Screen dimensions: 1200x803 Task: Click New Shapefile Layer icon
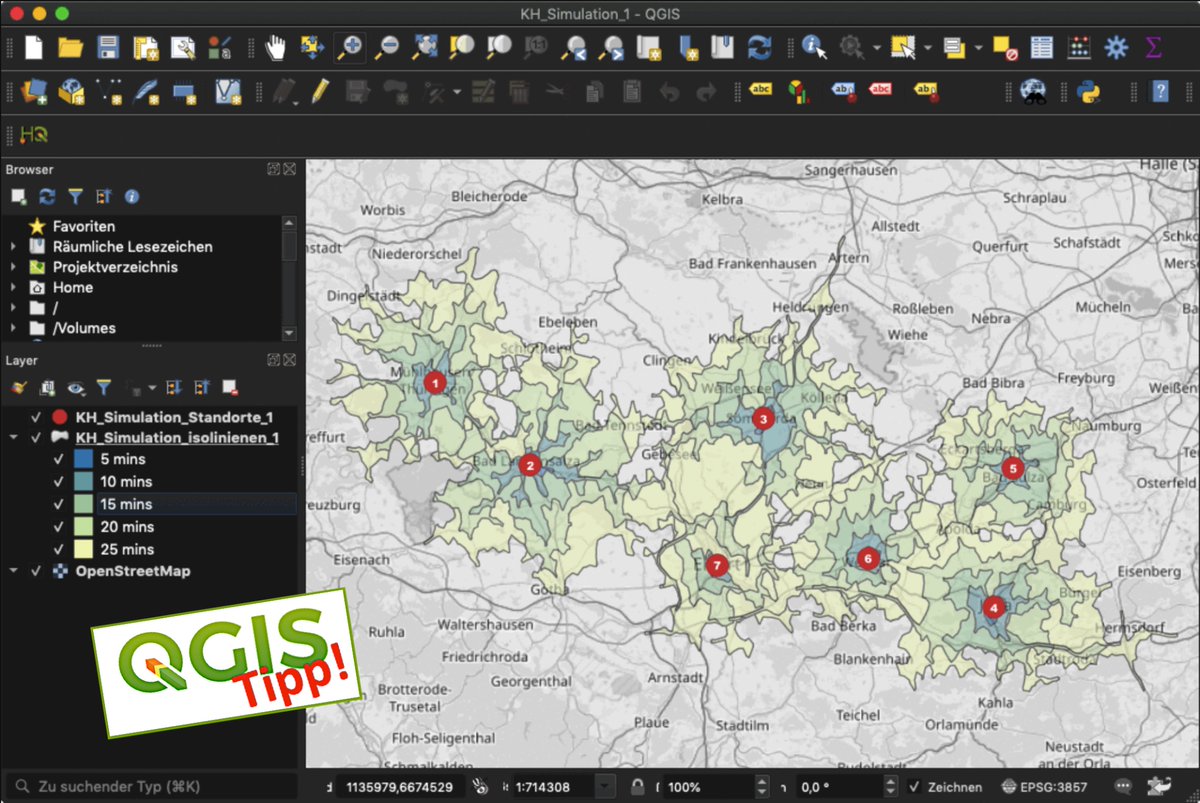point(109,92)
